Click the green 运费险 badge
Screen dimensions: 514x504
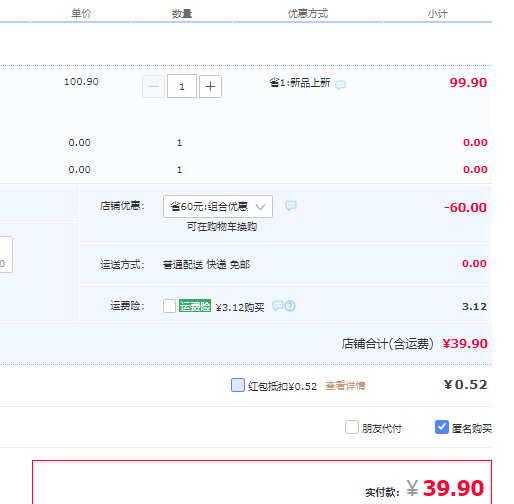[195, 306]
